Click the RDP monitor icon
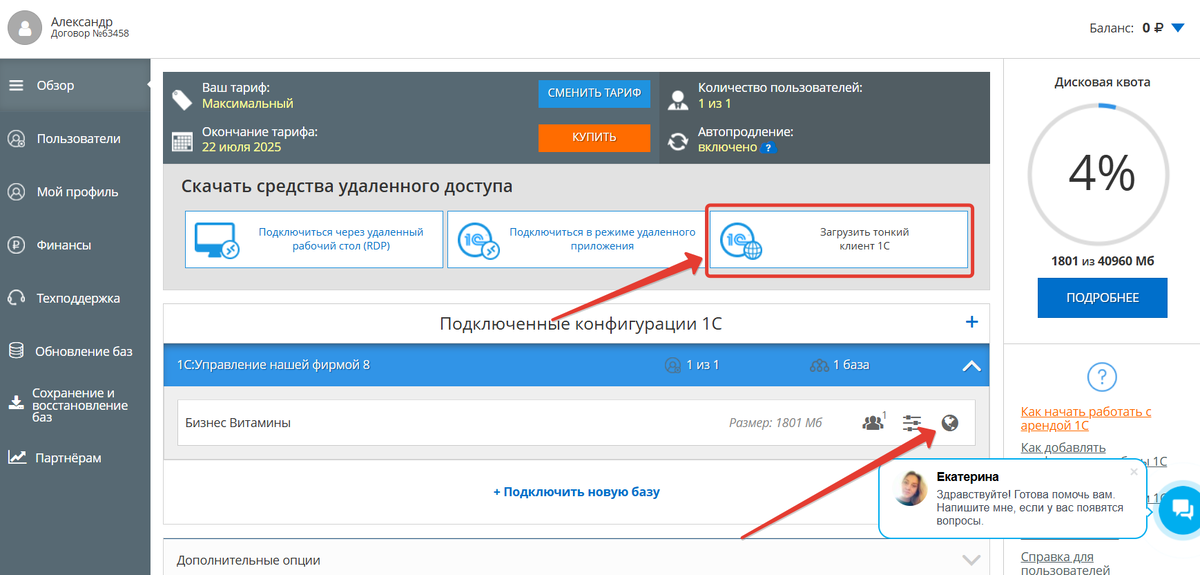This screenshot has width=1200, height=575. (218, 239)
